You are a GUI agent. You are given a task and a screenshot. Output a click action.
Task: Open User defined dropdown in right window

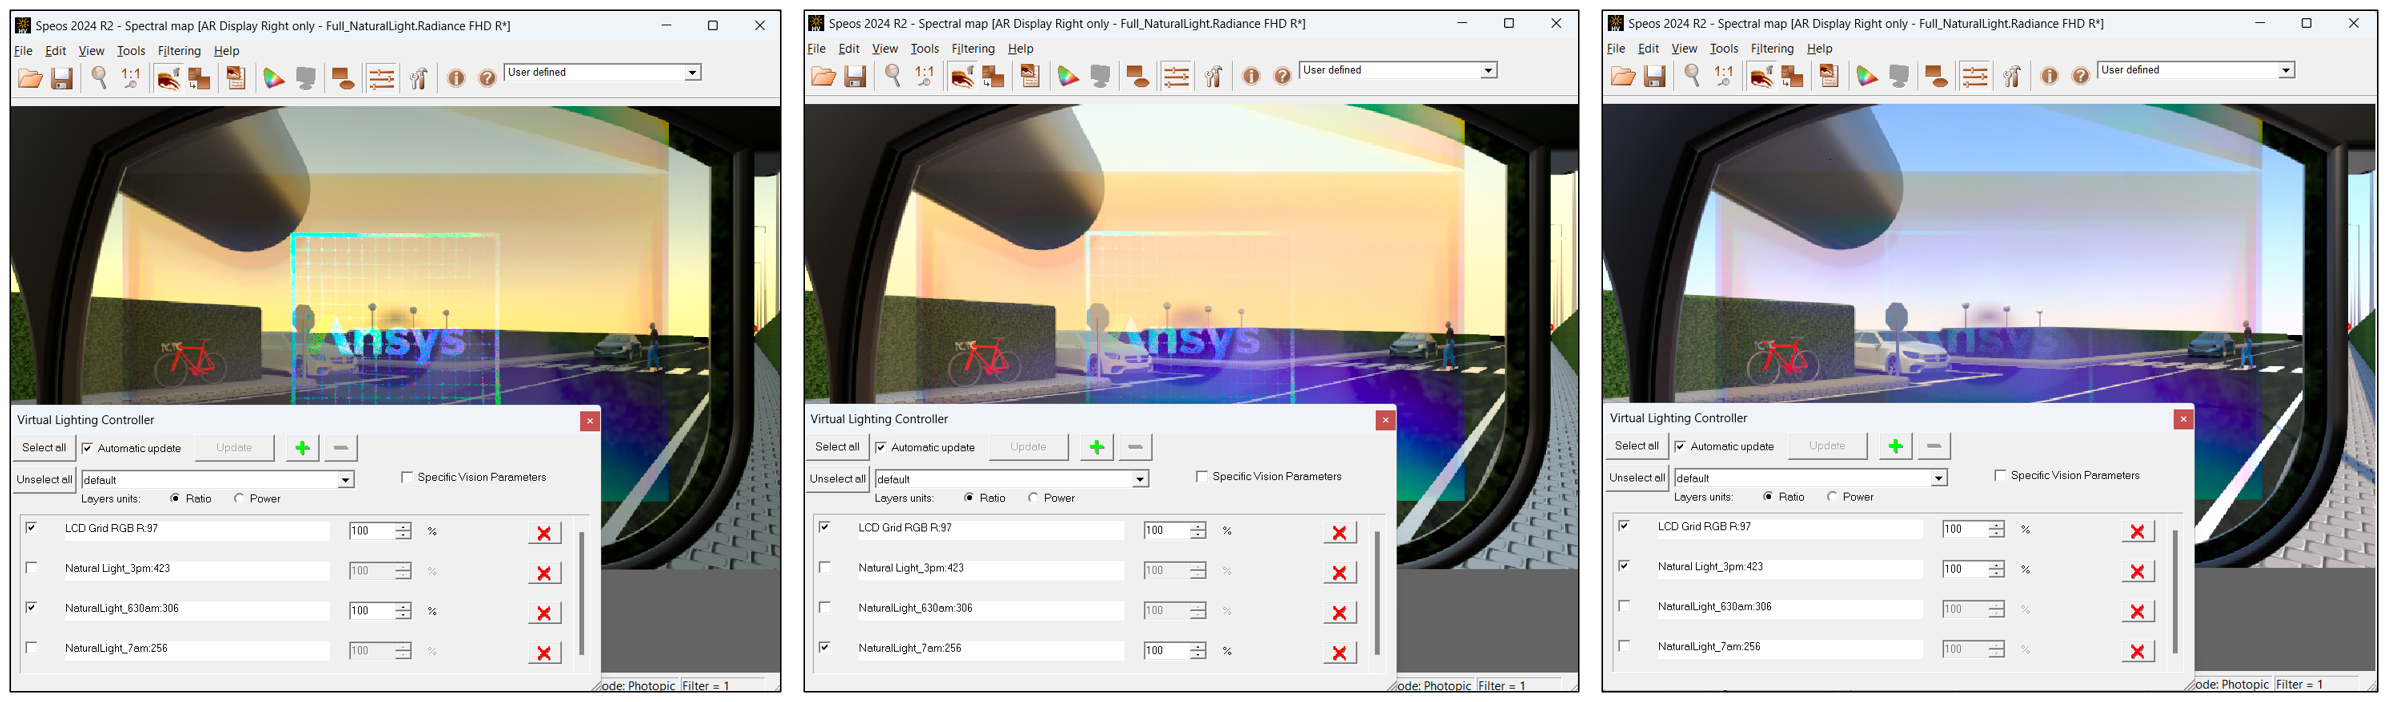point(2286,70)
